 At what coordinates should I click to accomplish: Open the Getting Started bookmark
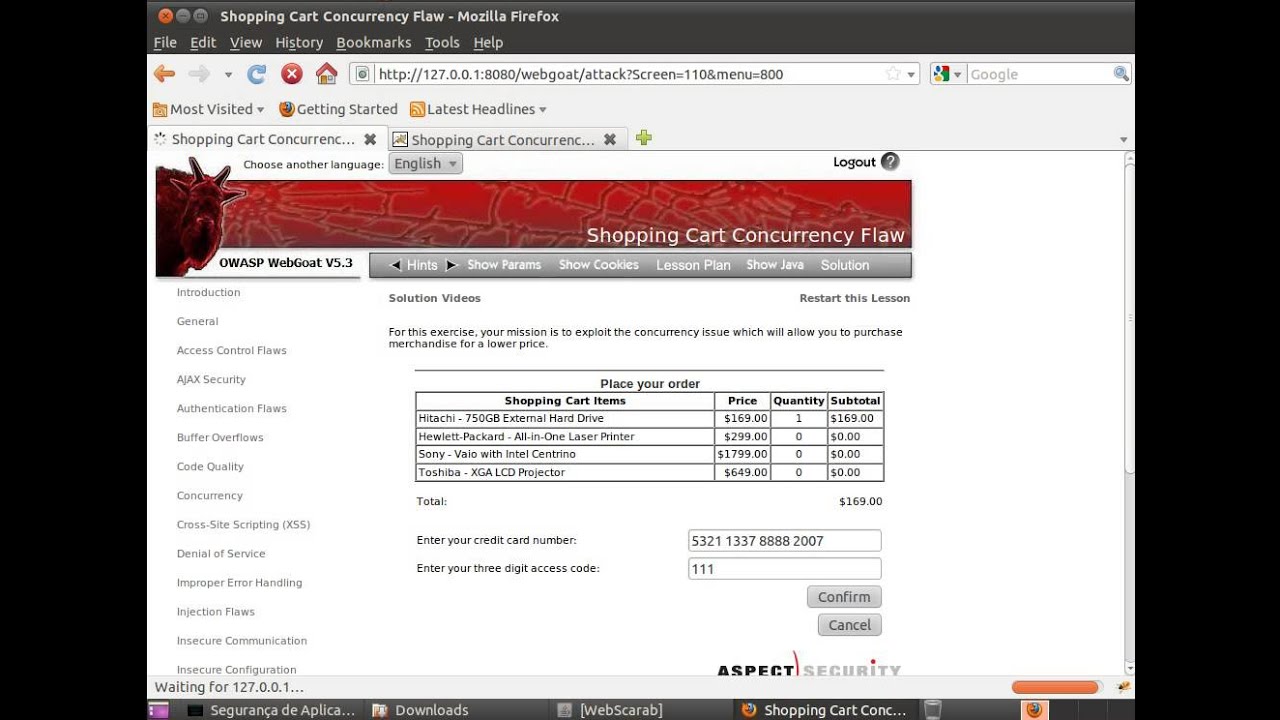click(x=338, y=109)
